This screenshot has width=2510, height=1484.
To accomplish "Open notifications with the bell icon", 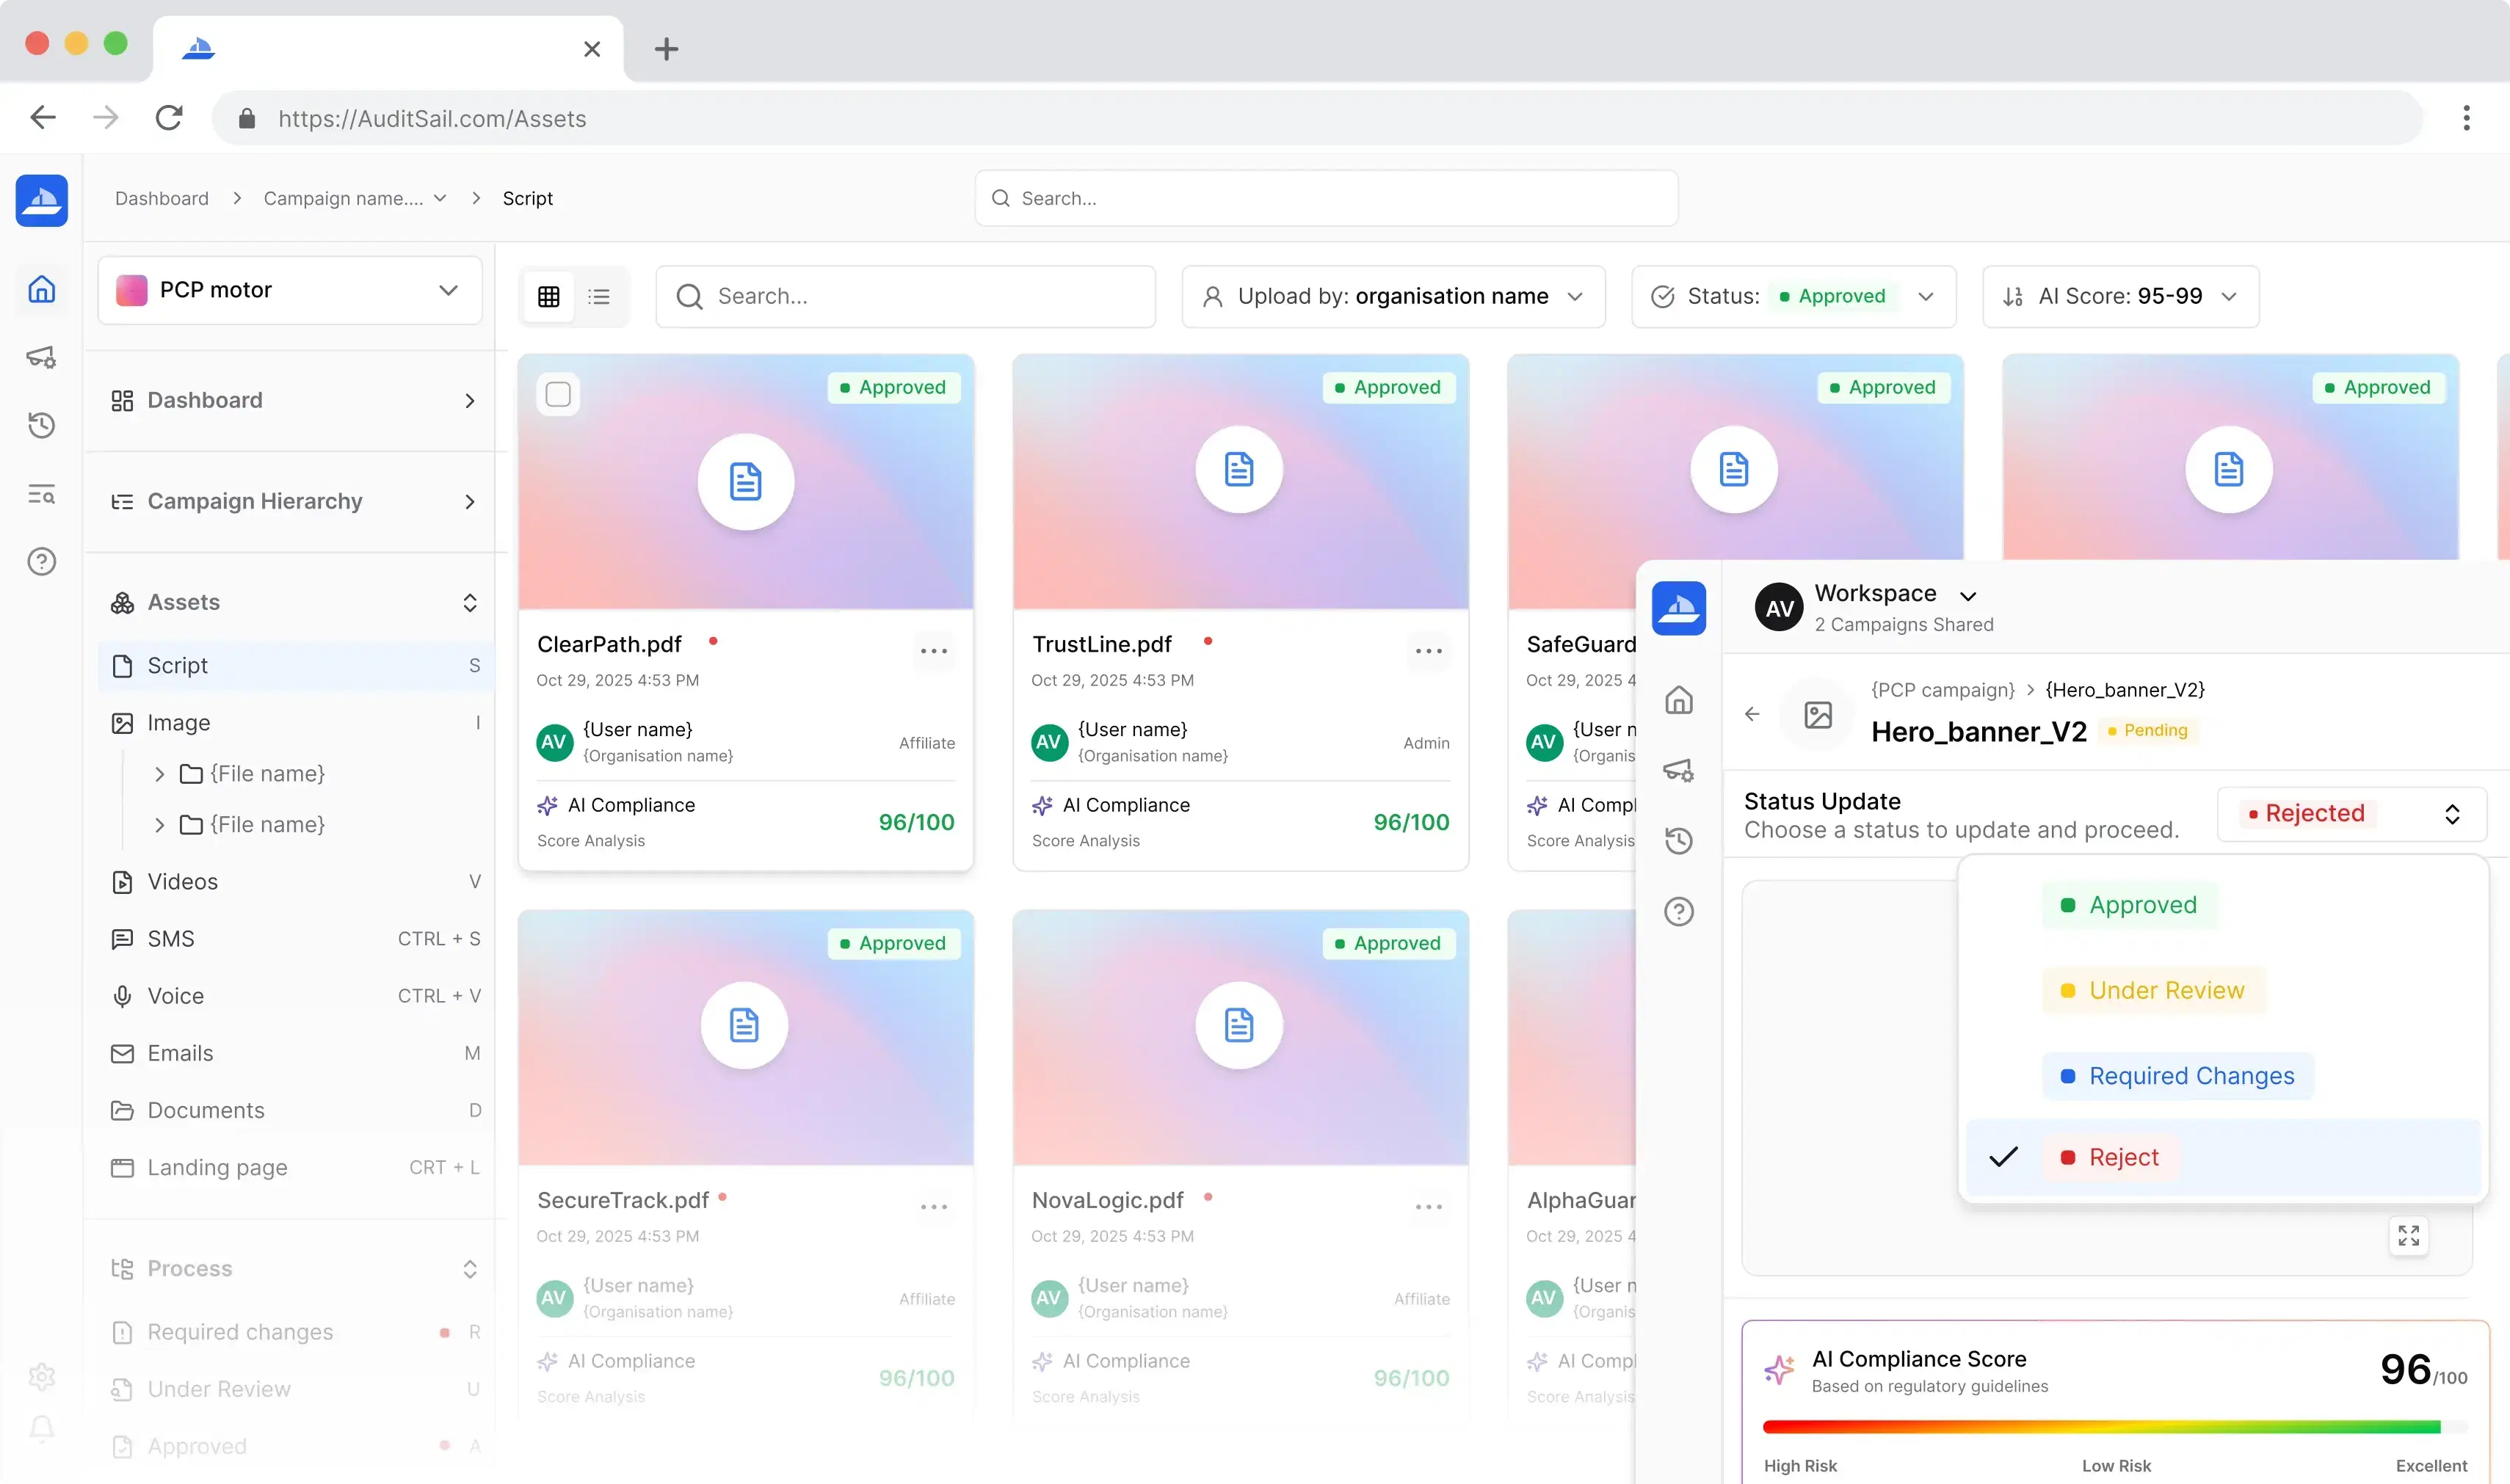I will 41,1428.
